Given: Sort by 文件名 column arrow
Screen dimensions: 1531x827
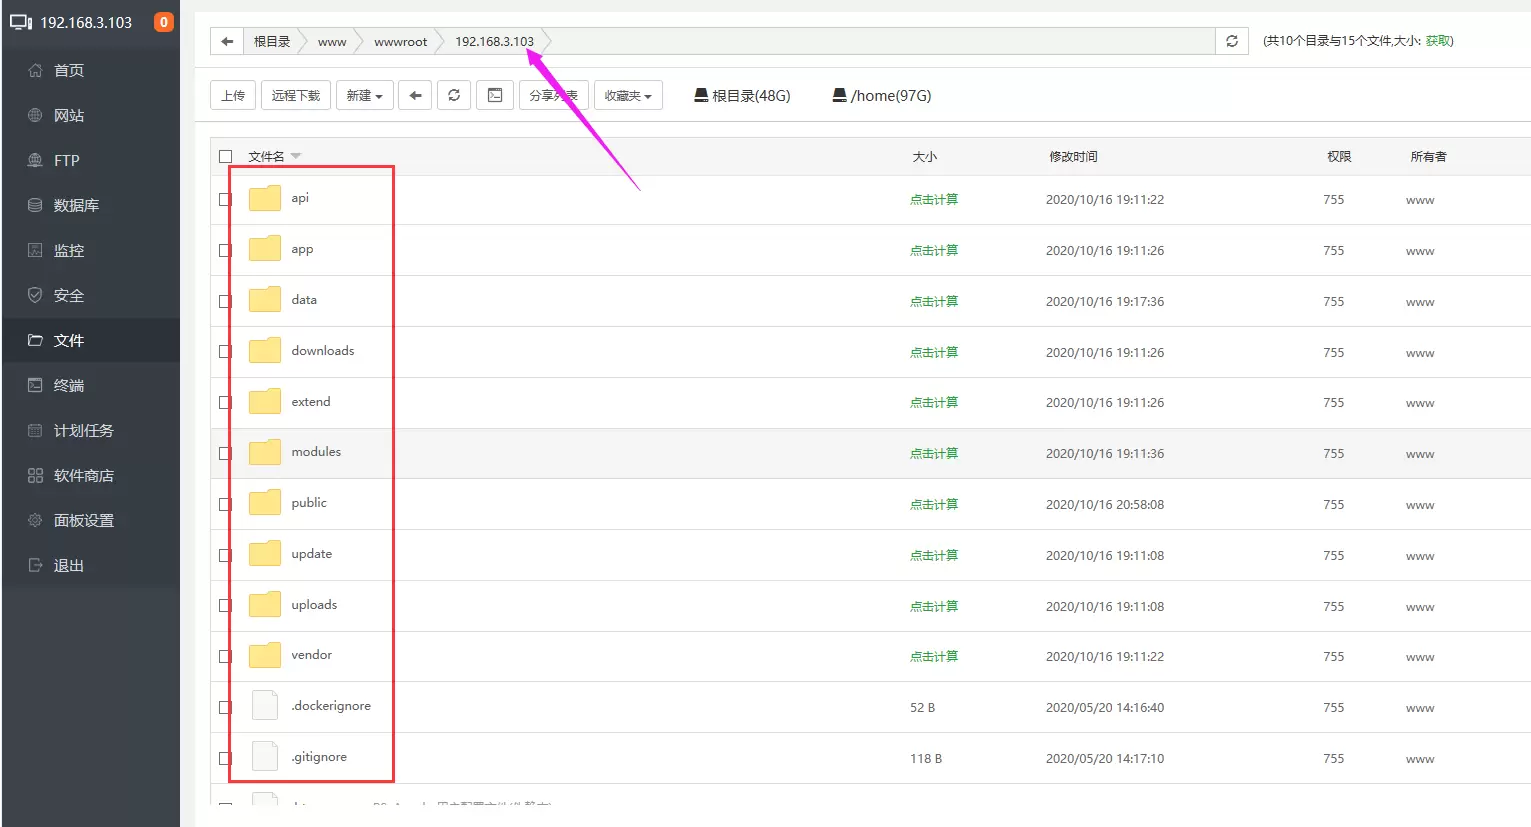Looking at the screenshot, I should [296, 156].
